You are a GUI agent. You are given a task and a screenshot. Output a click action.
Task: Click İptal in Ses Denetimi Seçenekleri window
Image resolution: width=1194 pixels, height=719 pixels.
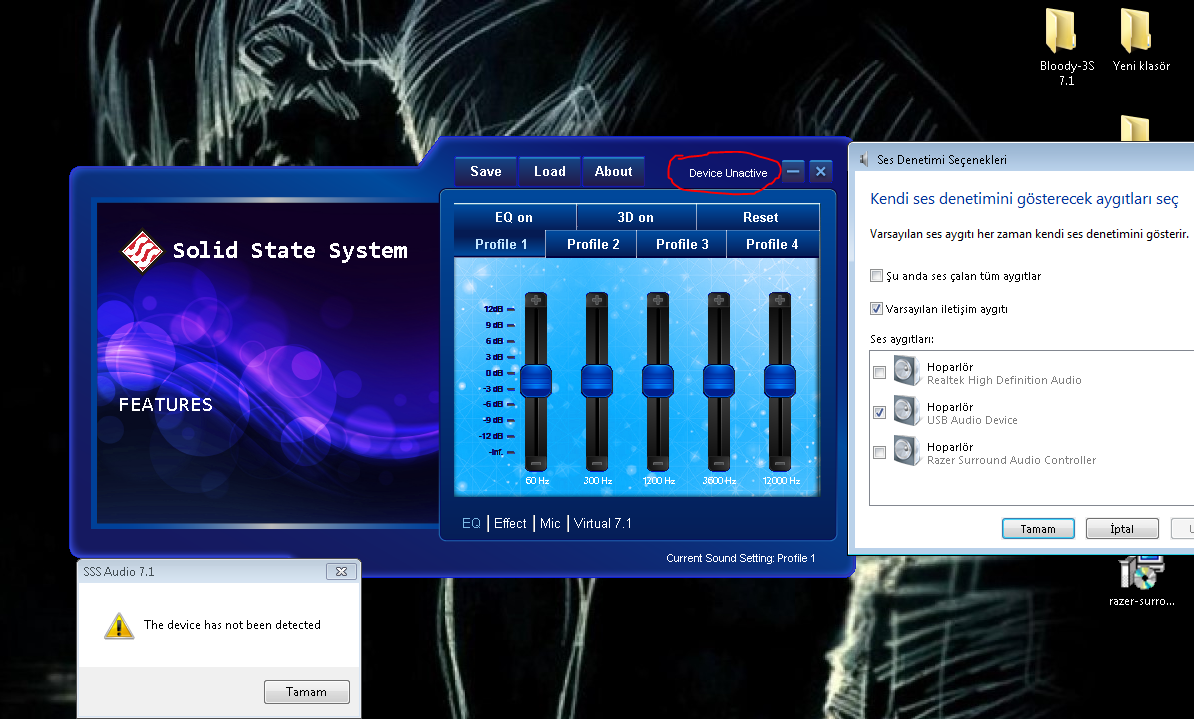[x=1122, y=529]
